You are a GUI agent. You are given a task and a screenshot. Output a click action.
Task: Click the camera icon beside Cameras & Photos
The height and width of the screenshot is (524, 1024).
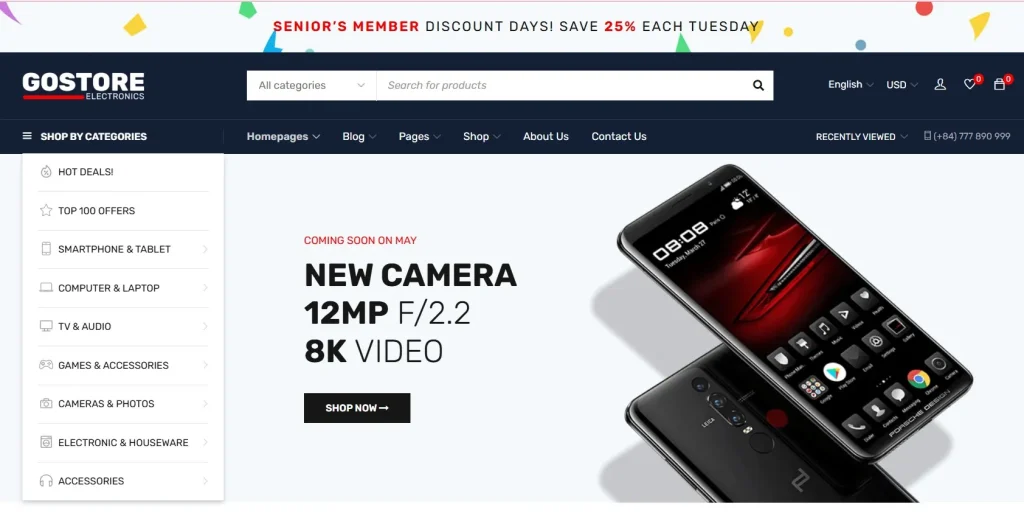46,404
